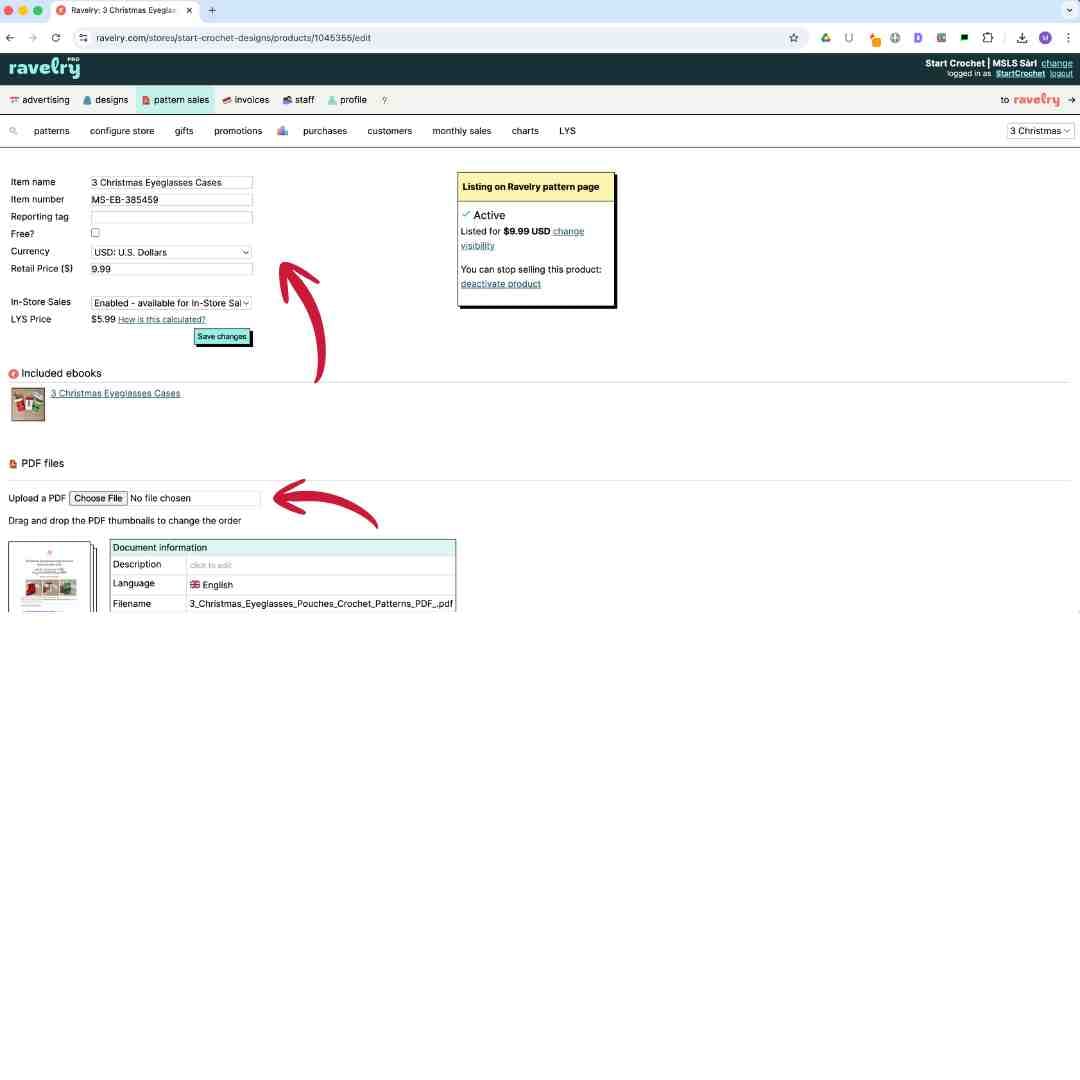Expand the 3 Christmas selector at top right
Image resolution: width=1080 pixels, height=1080 pixels.
click(x=1040, y=130)
